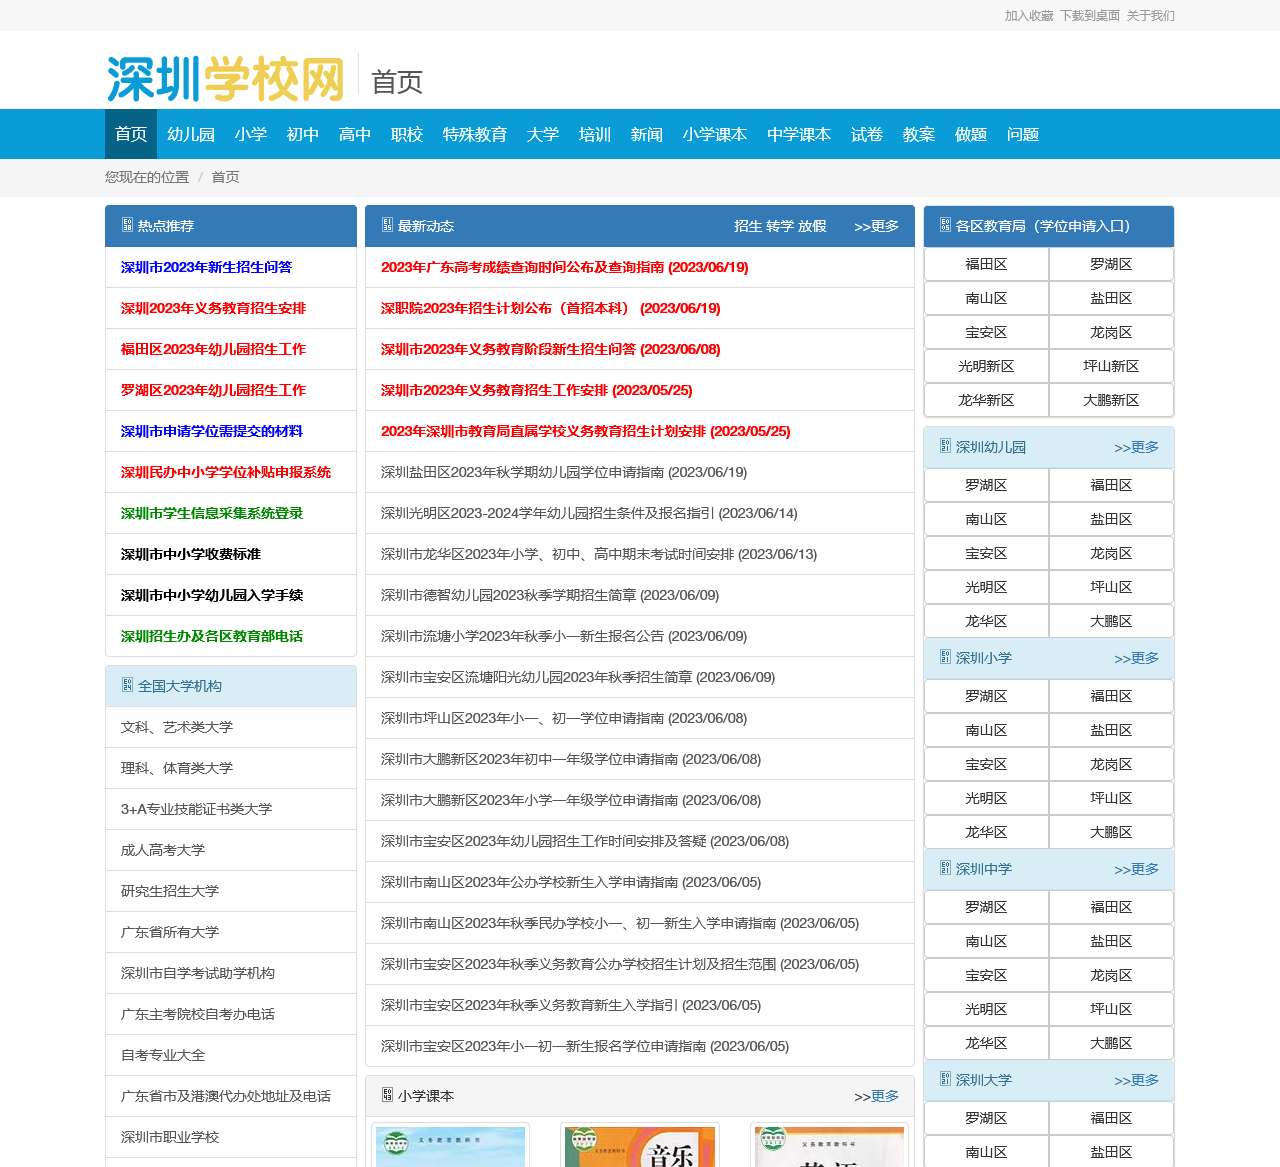Screen dimensions: 1280x1167
Task: Click 加入收藏 at the top right
Action: point(1028,15)
